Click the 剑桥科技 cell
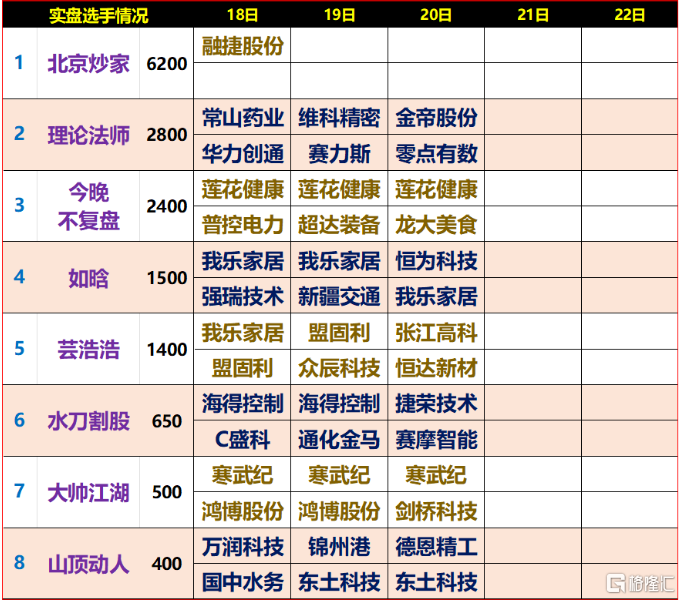Screen dimensions: 681x600 click(436, 510)
